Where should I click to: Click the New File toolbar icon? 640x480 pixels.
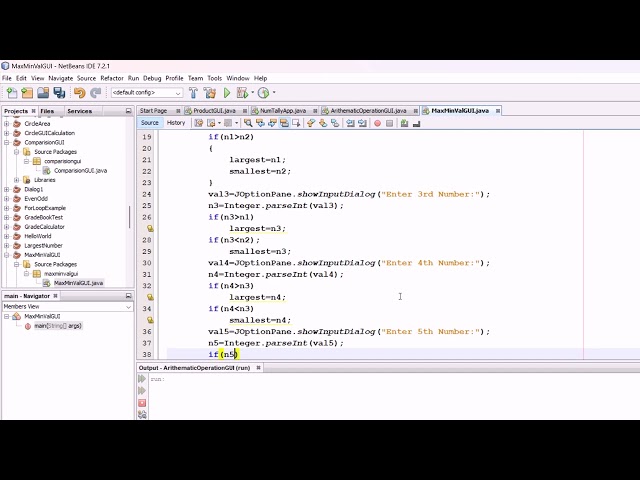12,93
